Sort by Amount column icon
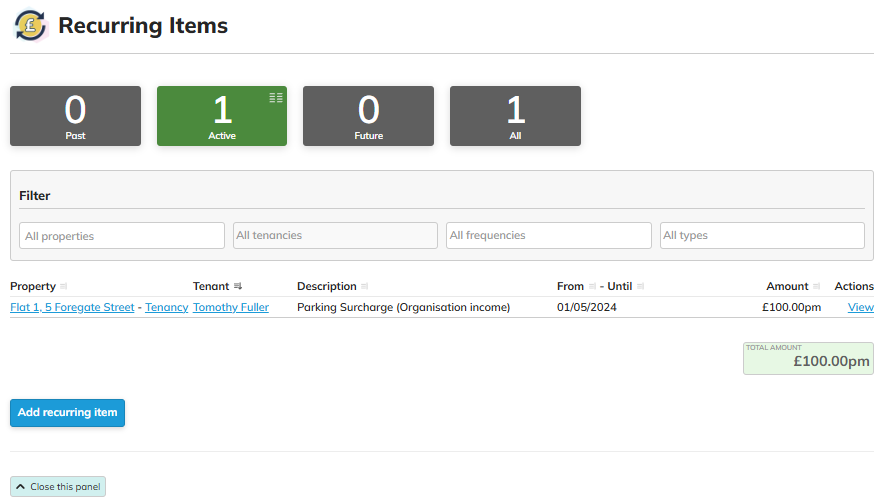This screenshot has width=890, height=503. click(x=817, y=287)
